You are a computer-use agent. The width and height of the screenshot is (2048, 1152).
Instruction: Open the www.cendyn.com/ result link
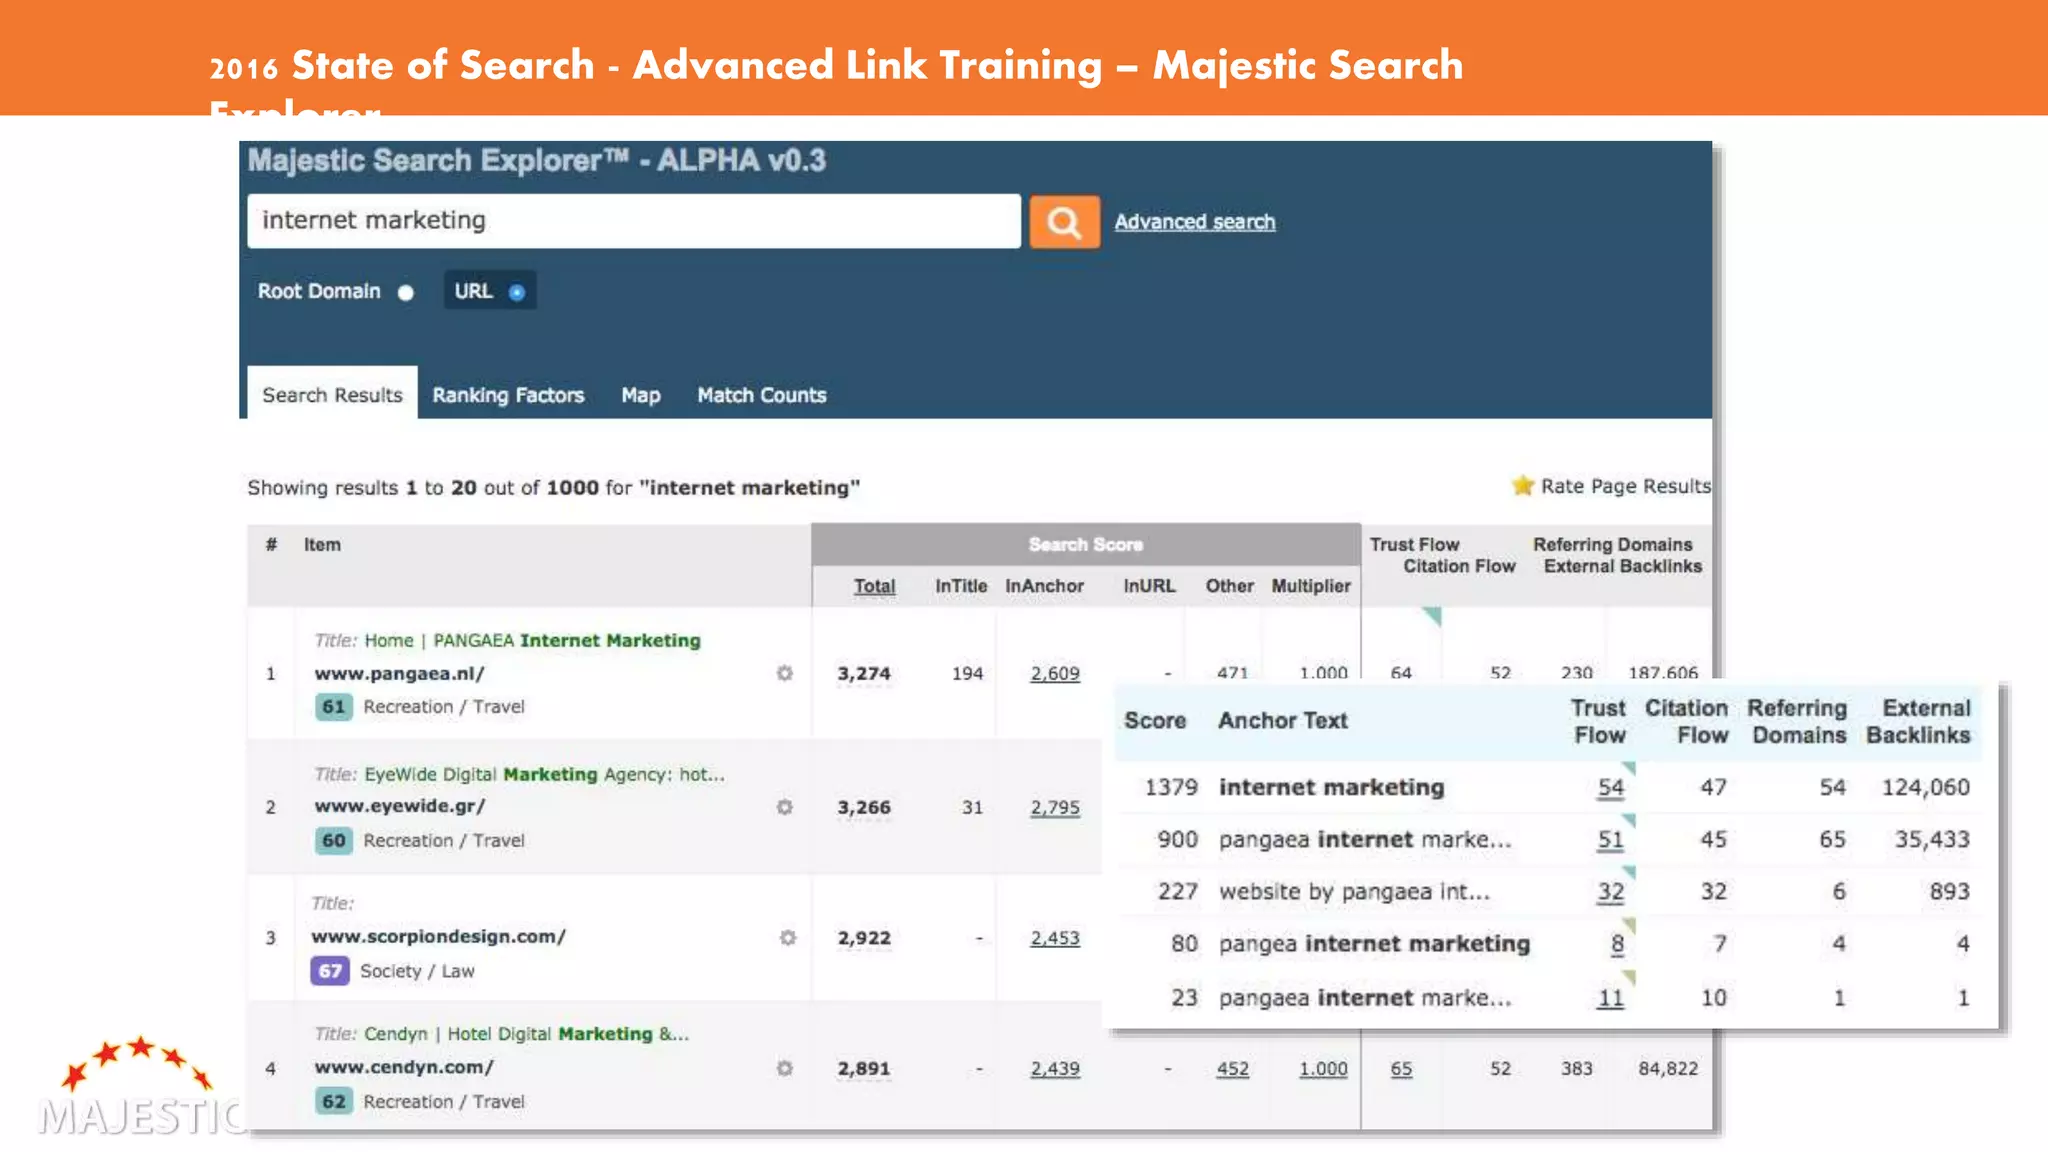tap(404, 1067)
